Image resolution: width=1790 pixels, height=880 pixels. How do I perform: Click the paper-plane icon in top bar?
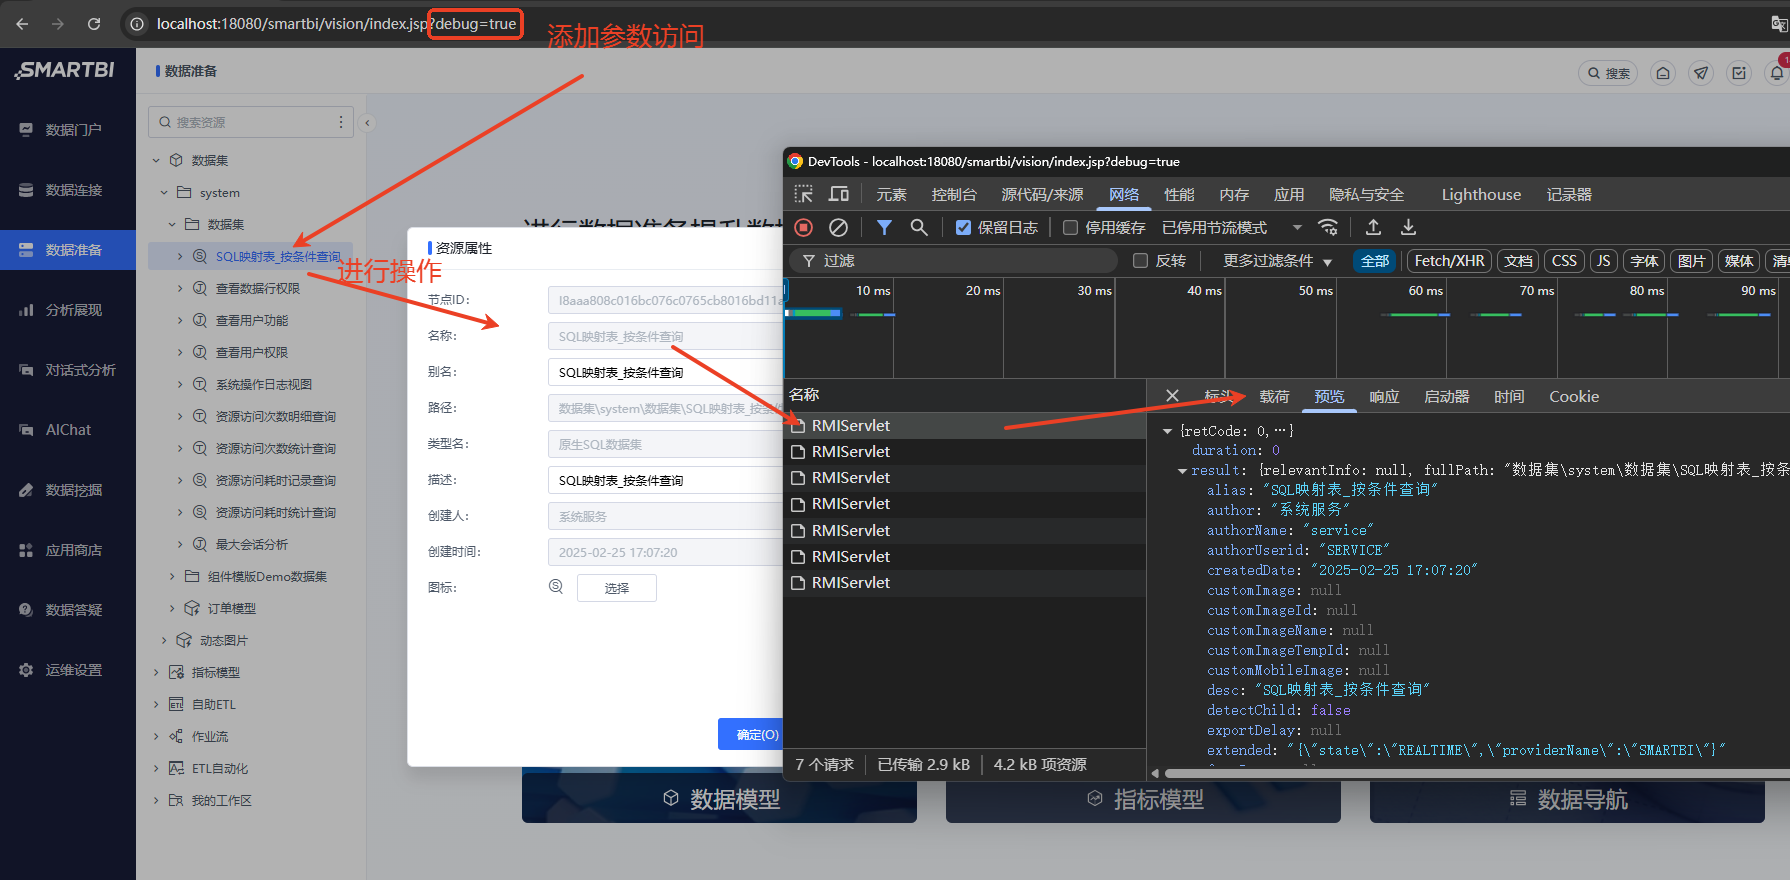click(1701, 73)
